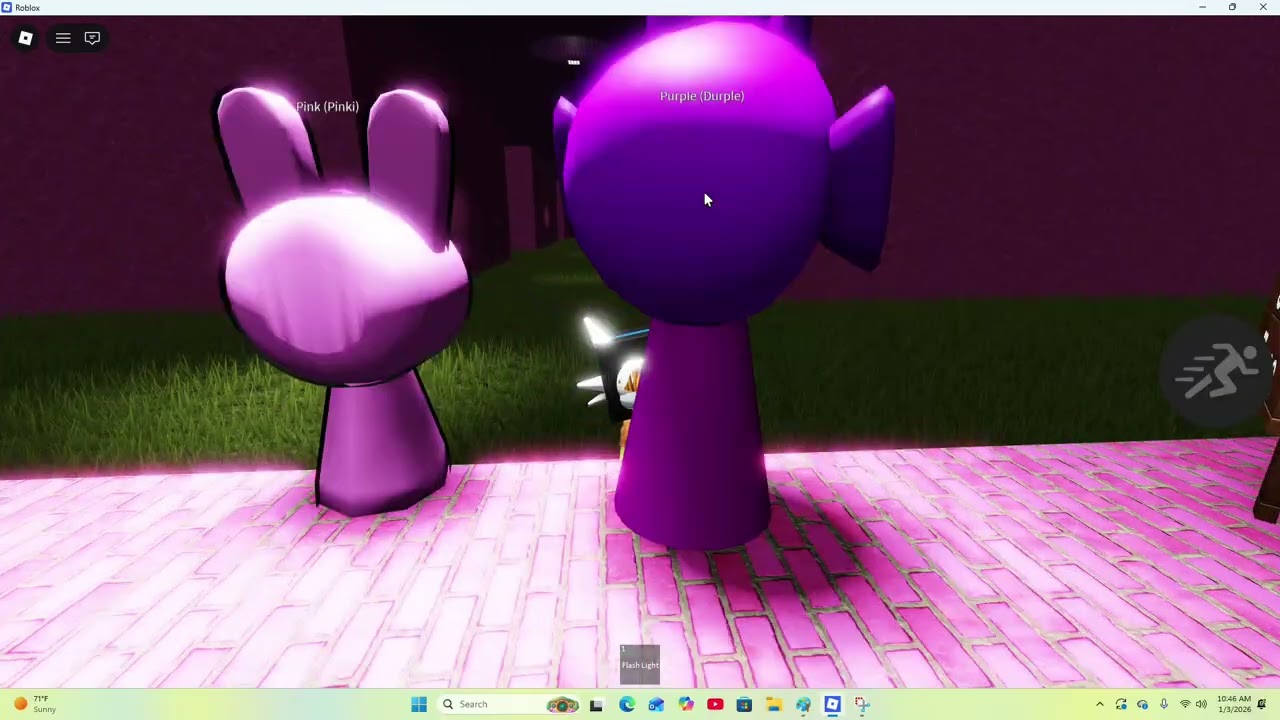This screenshot has width=1280, height=720.
Task: Open Snipping Tool from the taskbar
Action: 862,704
